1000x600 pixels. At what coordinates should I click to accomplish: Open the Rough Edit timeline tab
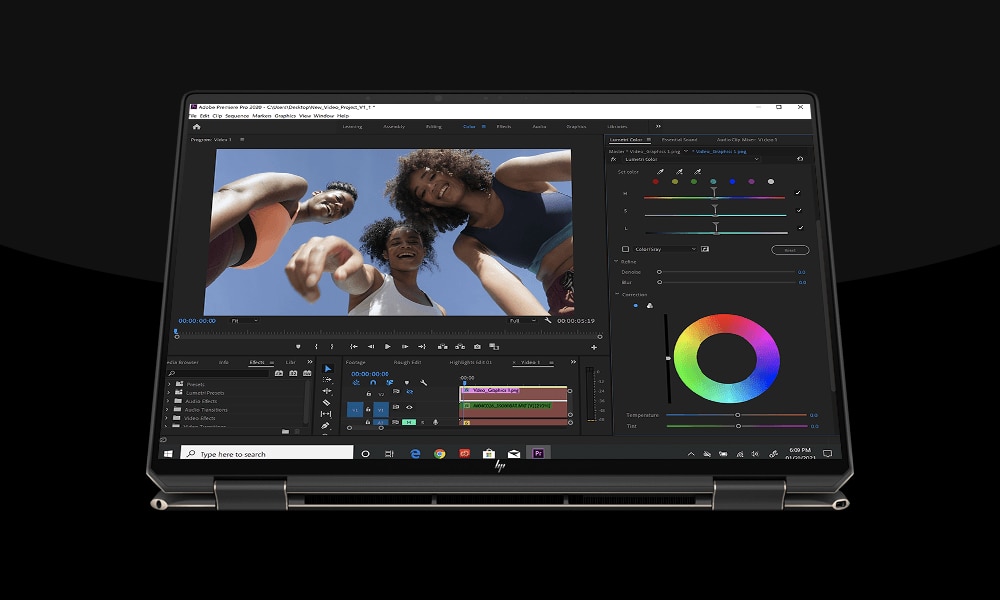click(408, 362)
